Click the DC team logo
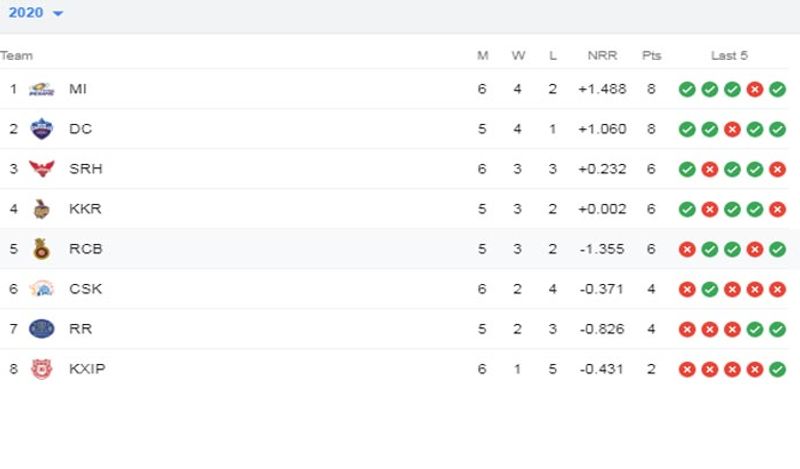The image size is (800, 469). [41, 129]
